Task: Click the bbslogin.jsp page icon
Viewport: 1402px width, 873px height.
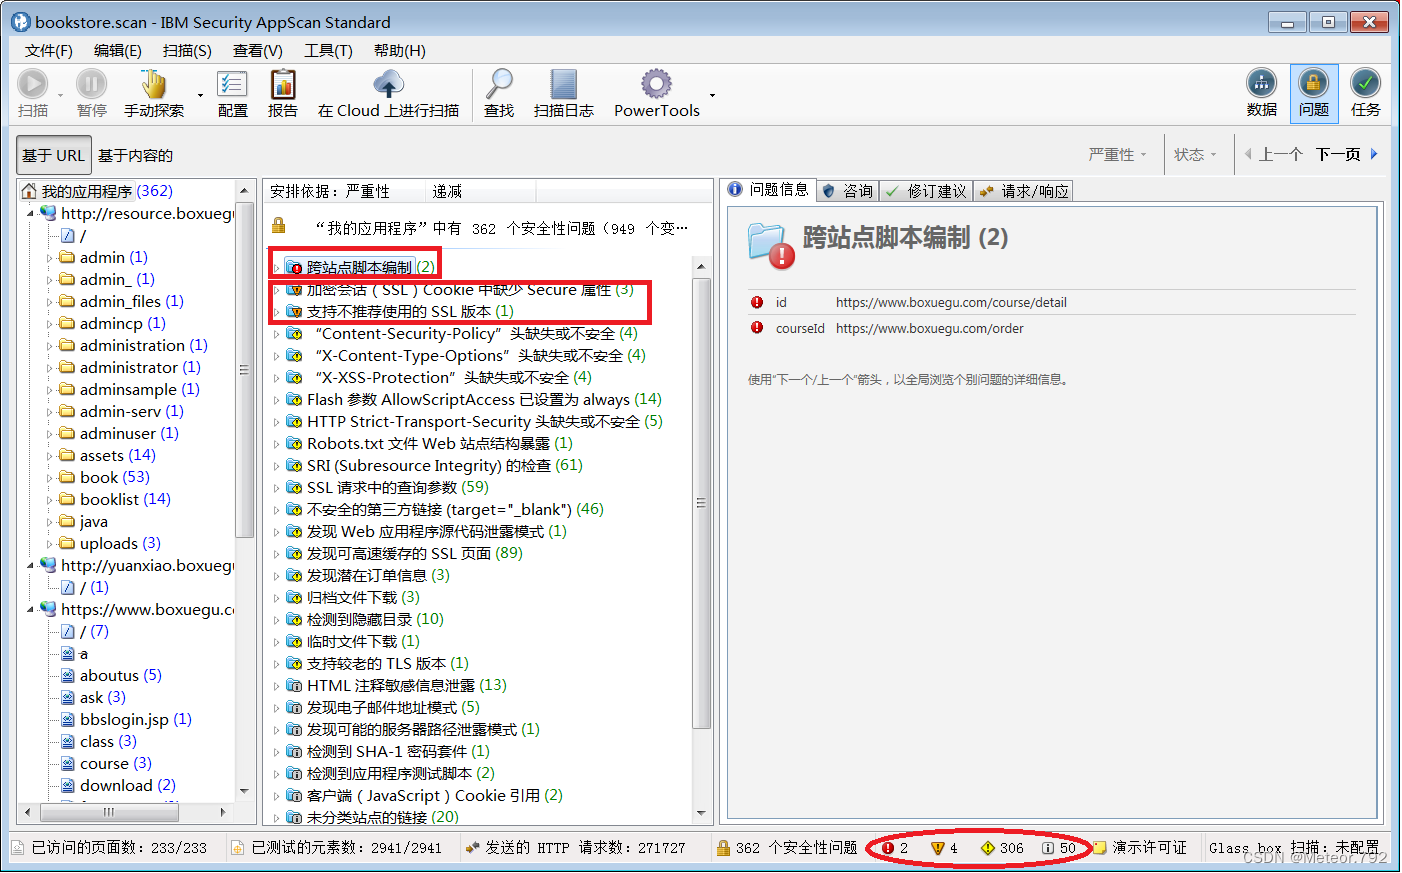Action: tap(68, 719)
